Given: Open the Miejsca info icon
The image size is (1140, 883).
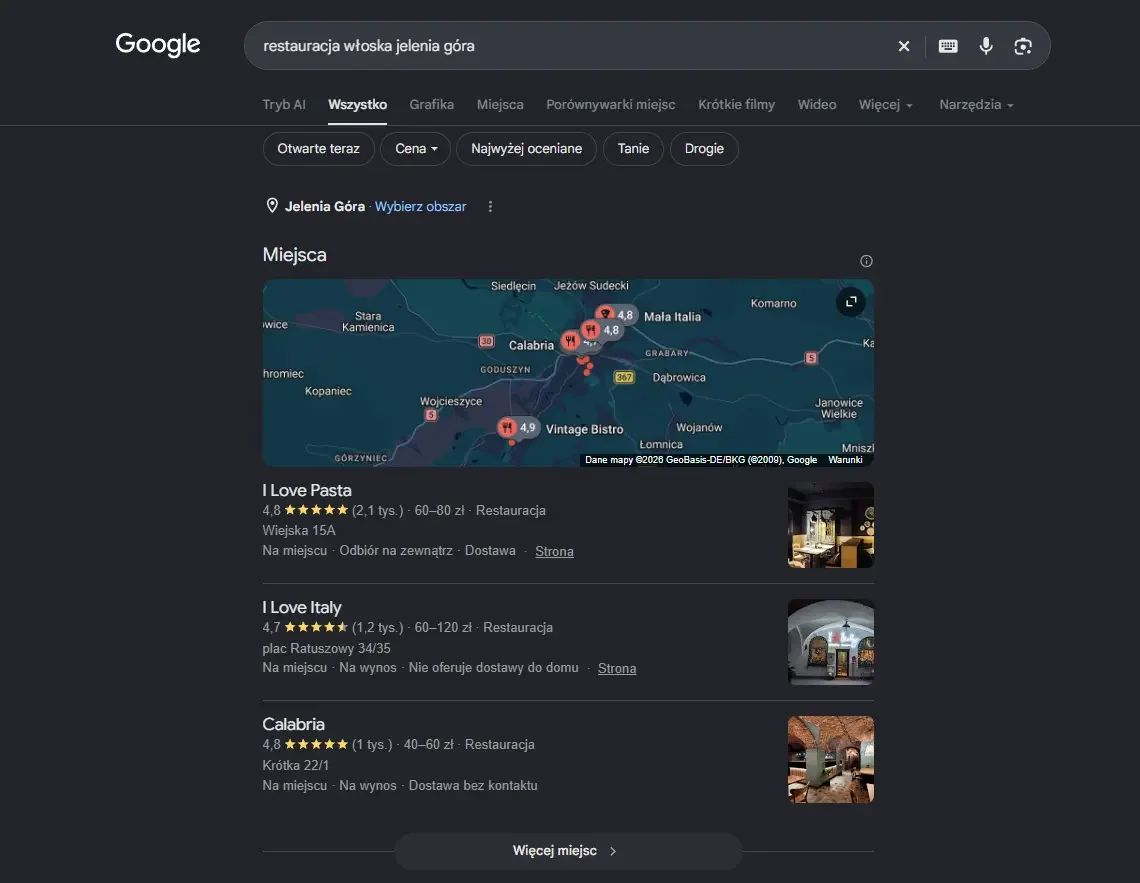Looking at the screenshot, I should (866, 261).
